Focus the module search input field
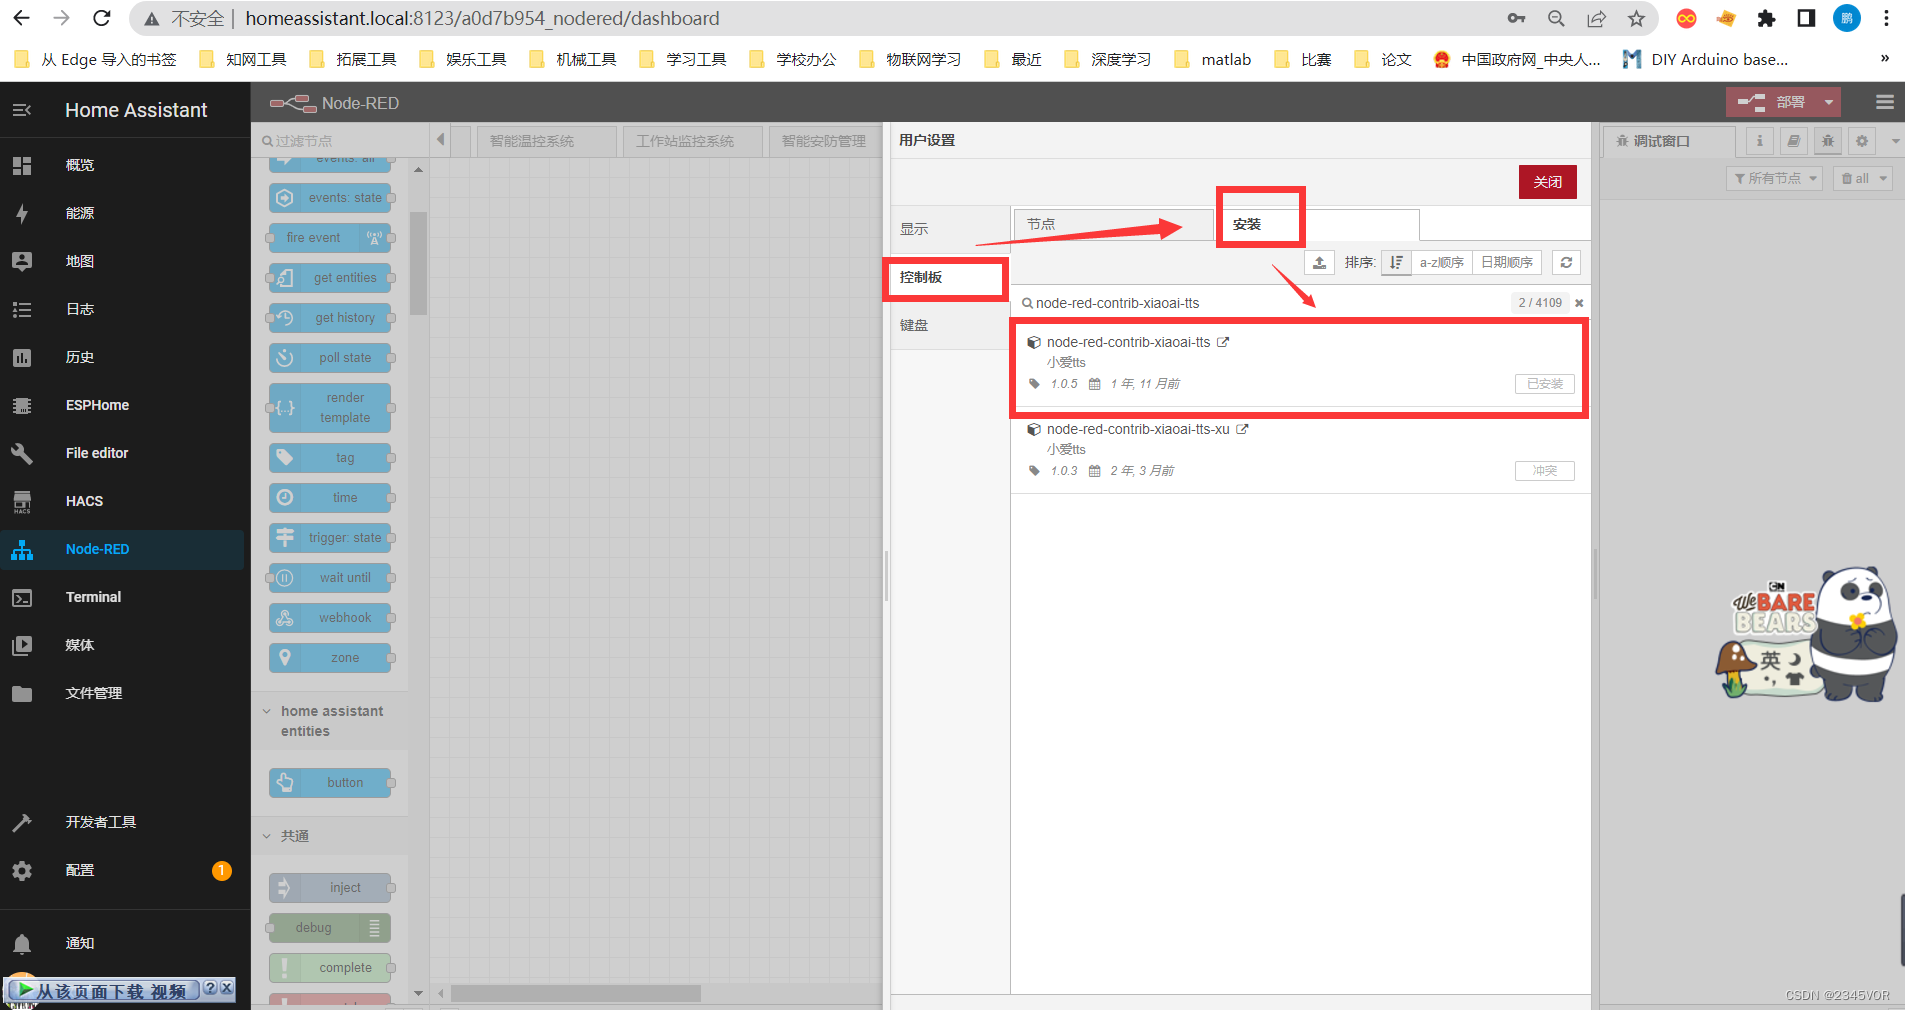1905x1010 pixels. click(x=1270, y=303)
